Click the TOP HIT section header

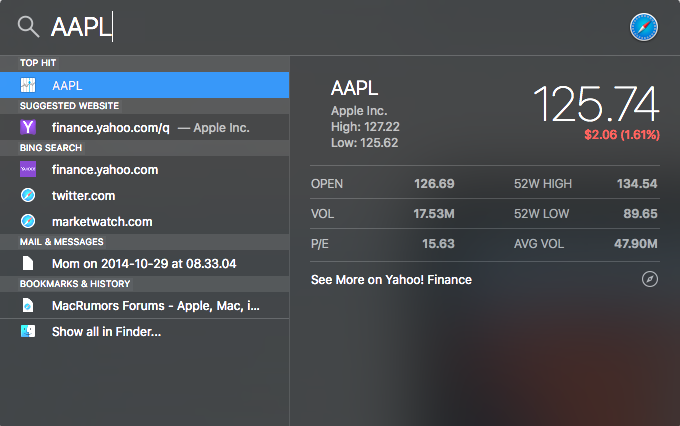click(x=38, y=63)
